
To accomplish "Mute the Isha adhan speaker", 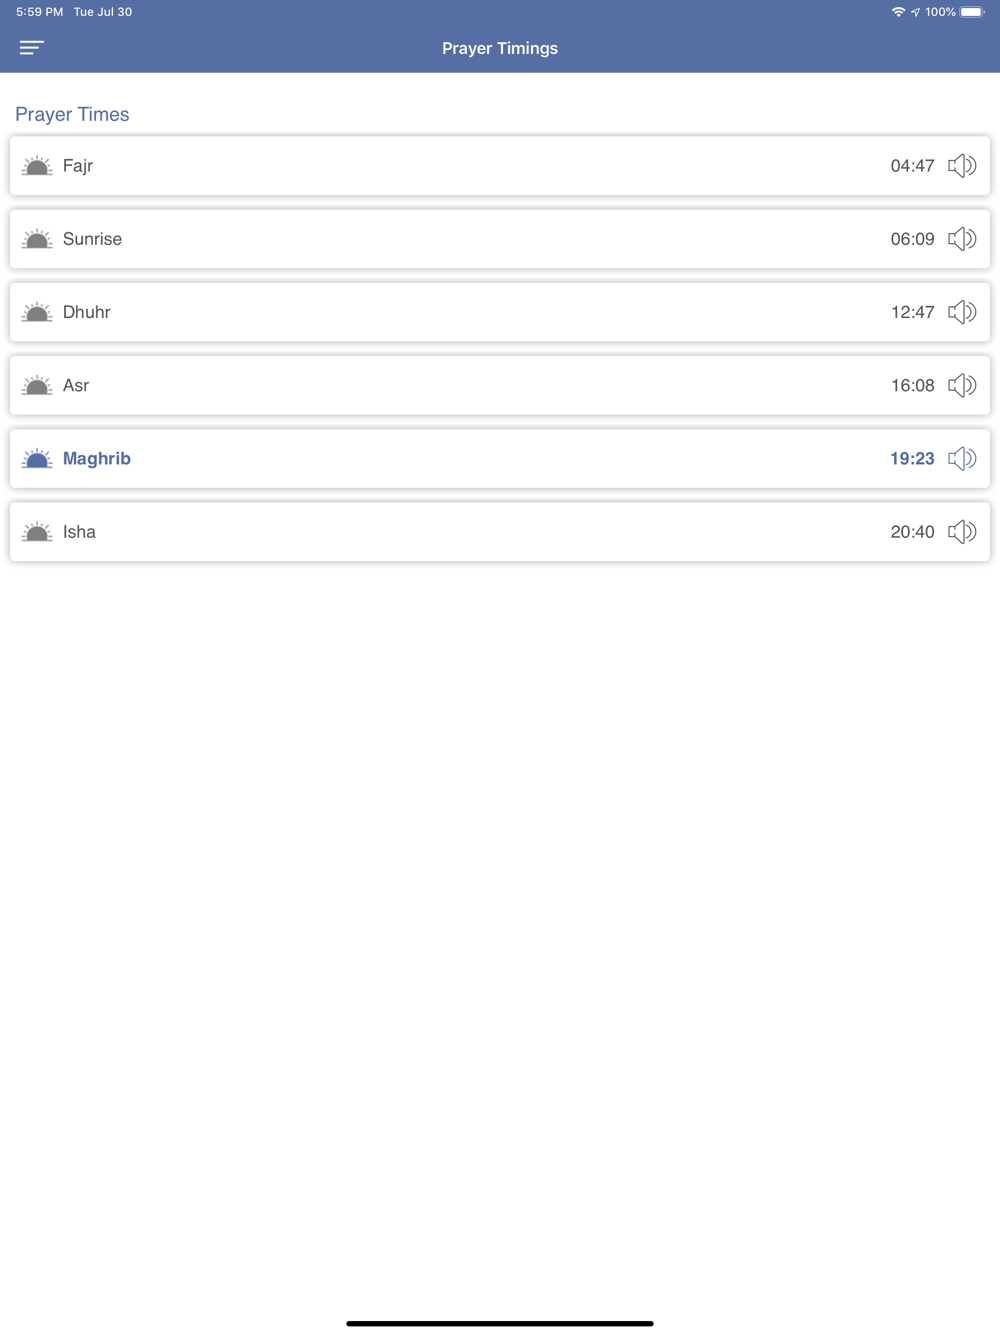I will pos(962,532).
